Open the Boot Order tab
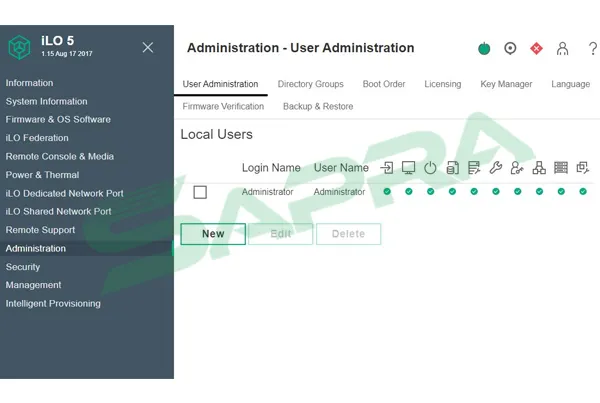Screen dimensions: 600x403 click(x=384, y=84)
